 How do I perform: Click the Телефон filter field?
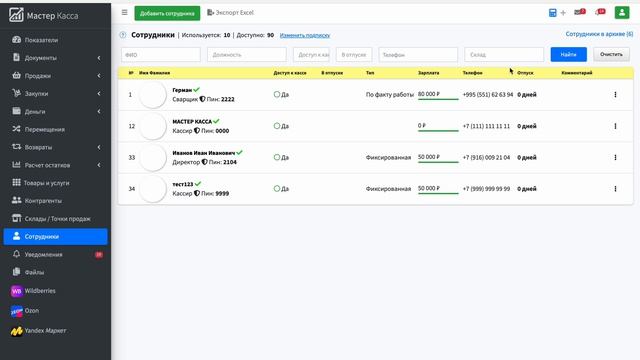418,55
